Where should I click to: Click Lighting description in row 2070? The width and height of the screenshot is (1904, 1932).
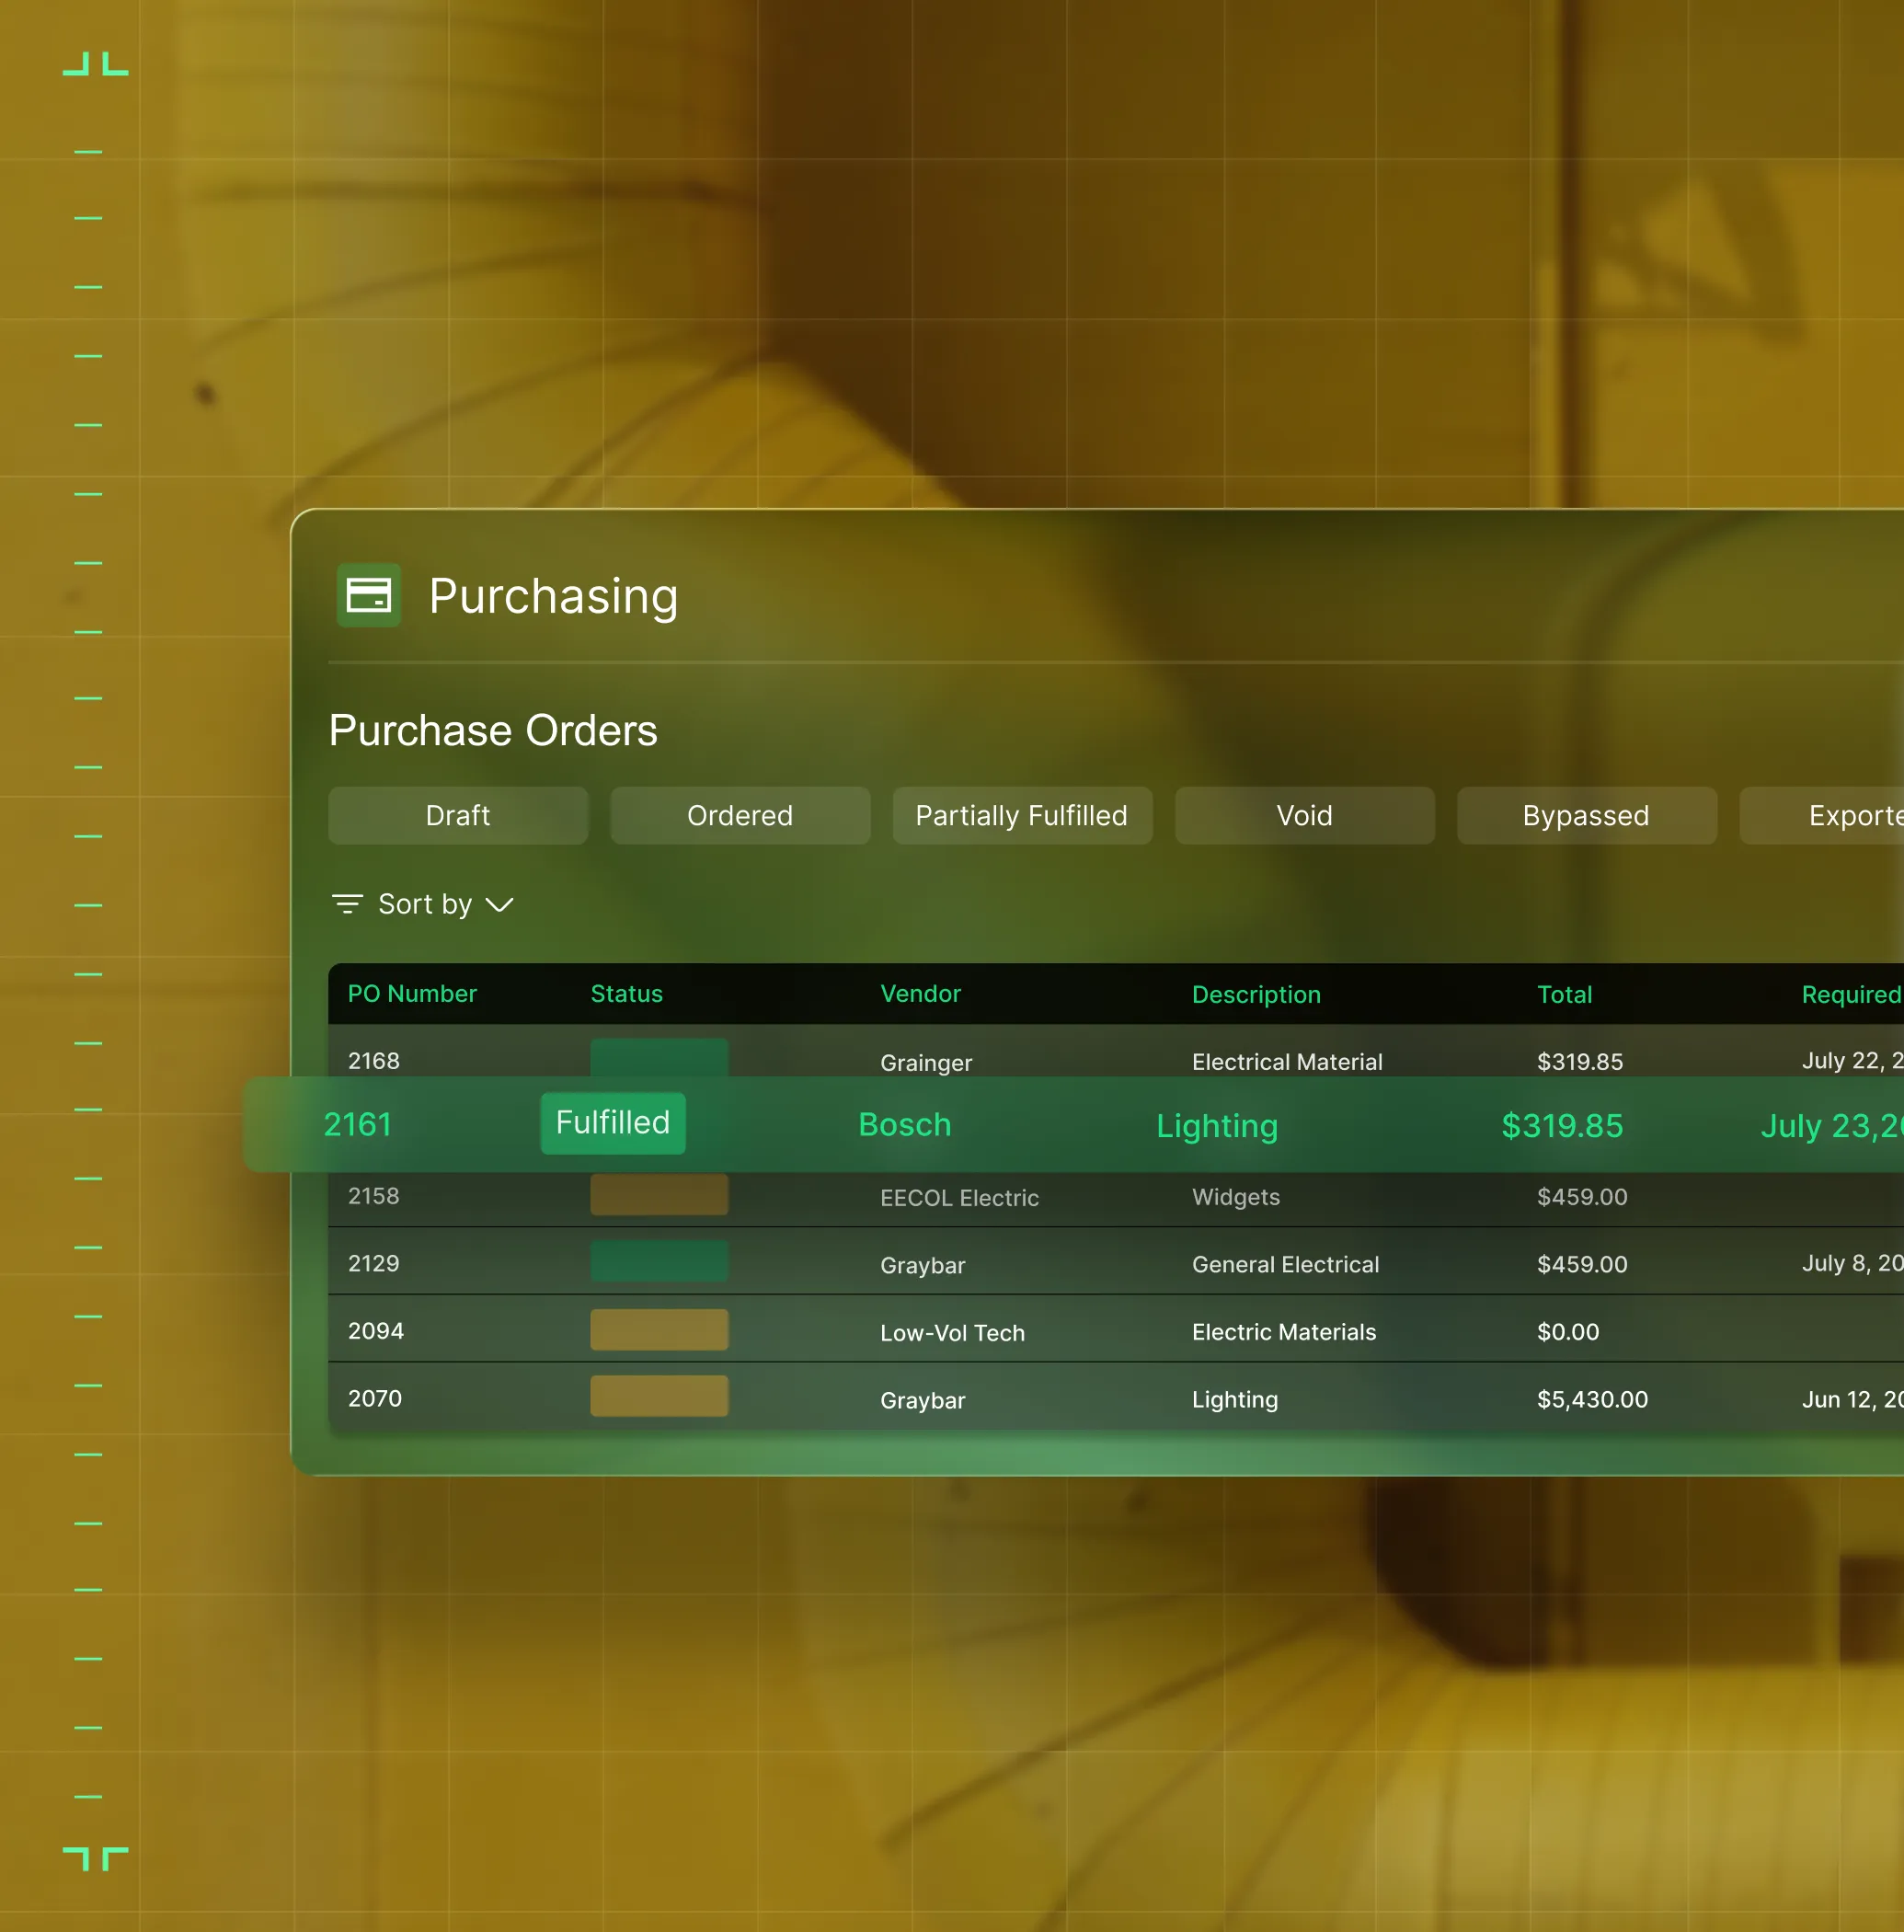point(1235,1399)
